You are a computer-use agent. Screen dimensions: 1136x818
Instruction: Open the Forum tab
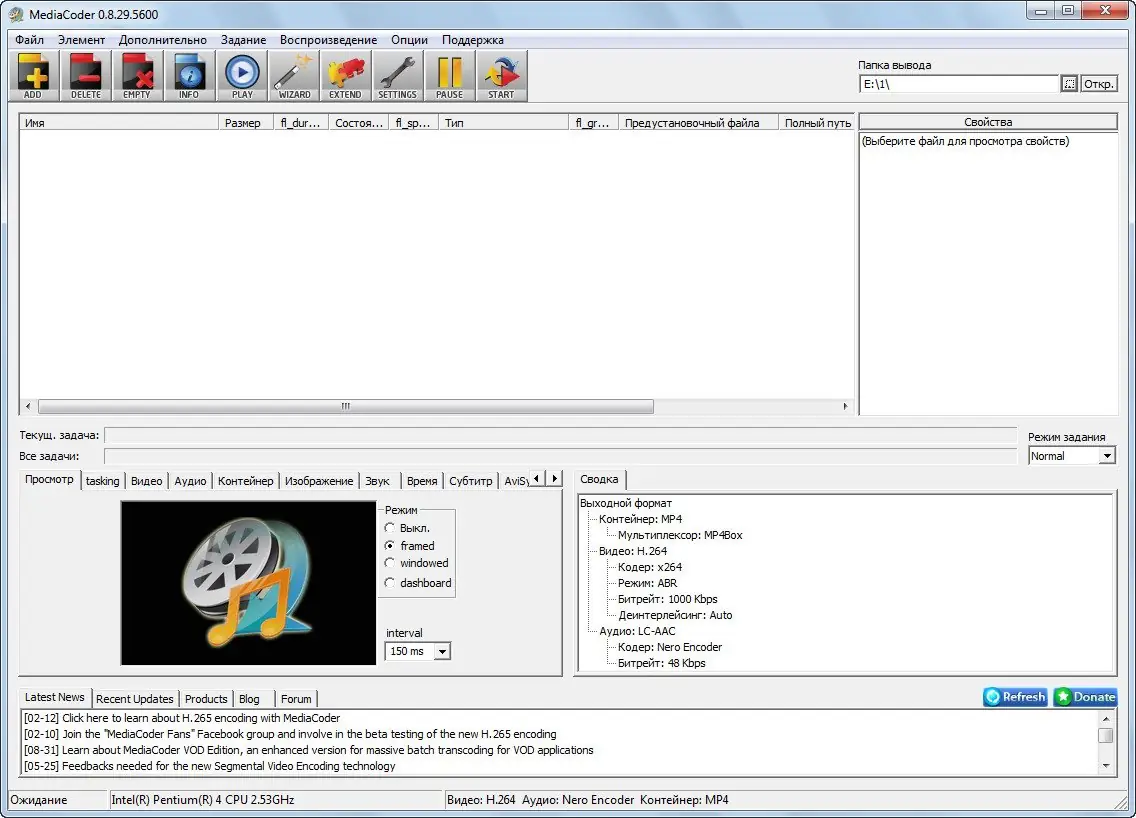coord(296,699)
